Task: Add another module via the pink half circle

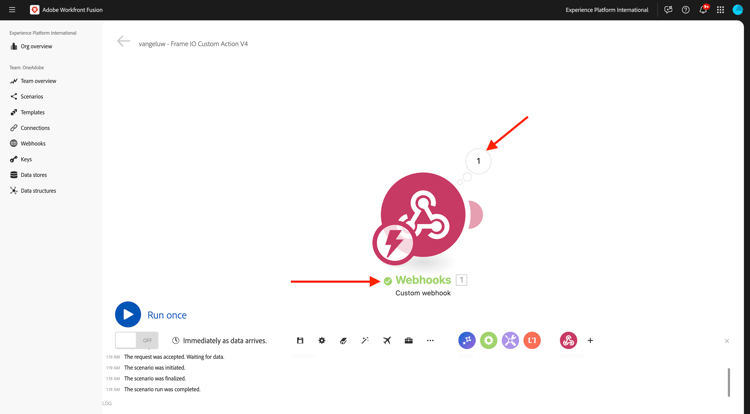Action: [476, 215]
